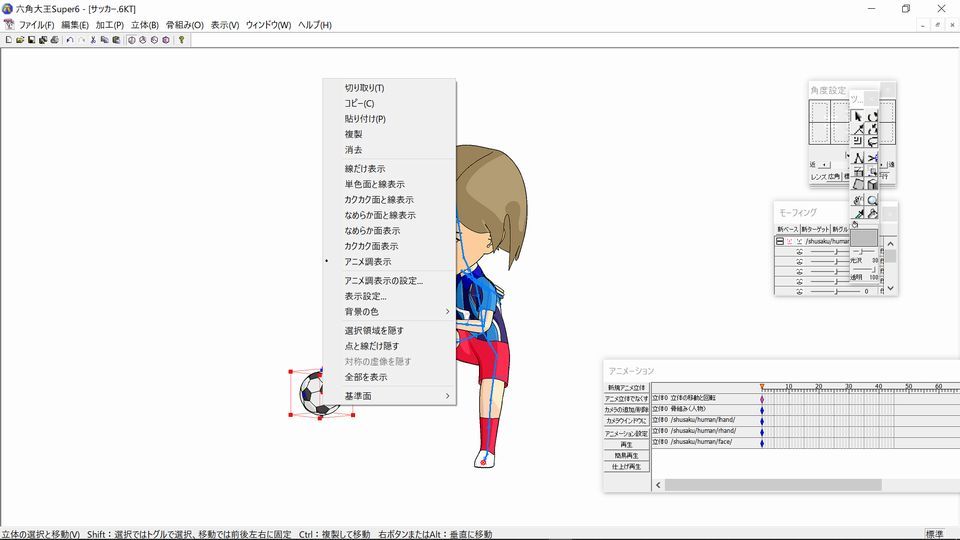Open the ヘルプ(H) menu
The image size is (960, 540).
315,25
